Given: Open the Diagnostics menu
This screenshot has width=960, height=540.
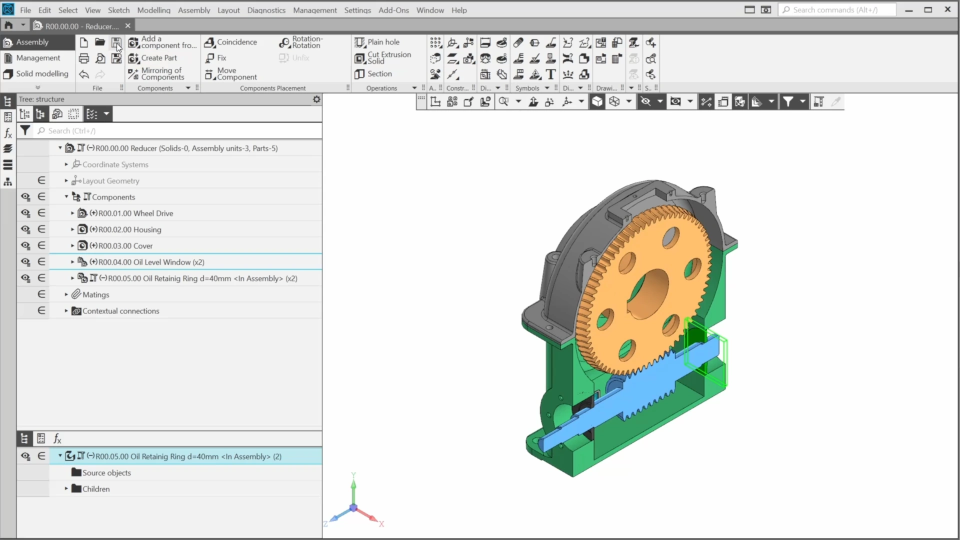Looking at the screenshot, I should pyautogui.click(x=266, y=10).
